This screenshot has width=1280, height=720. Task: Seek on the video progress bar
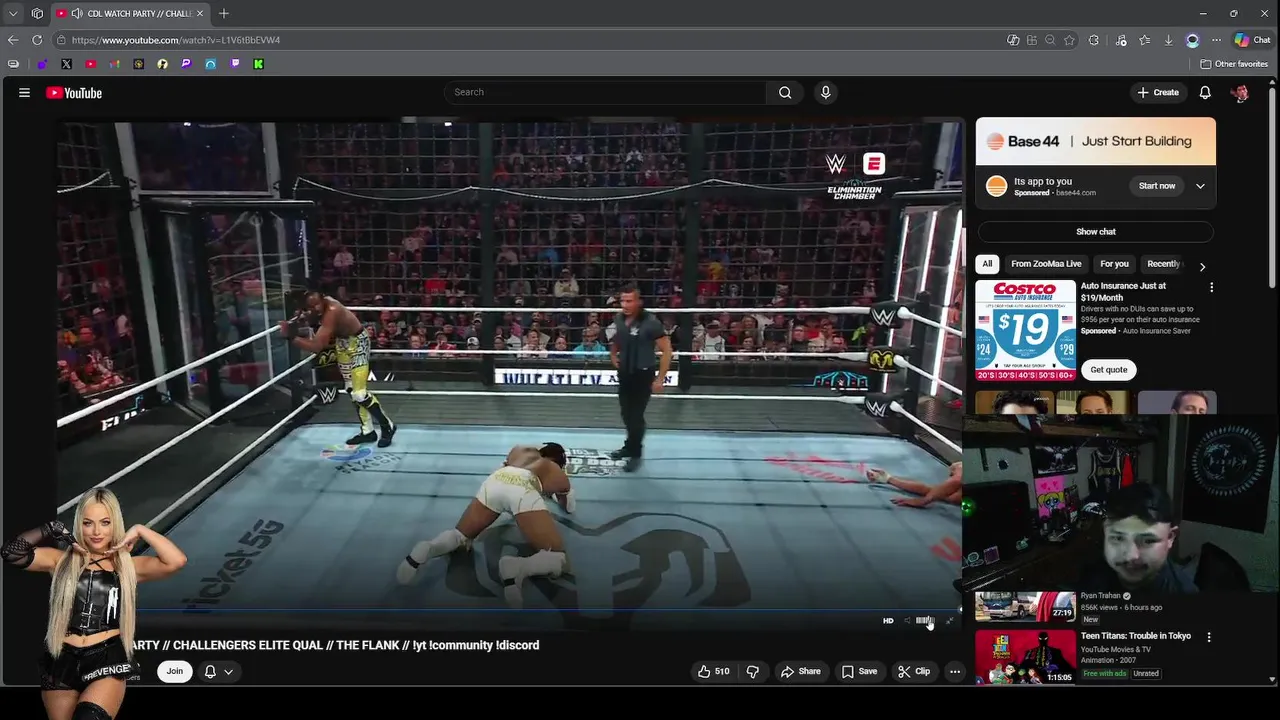click(510, 609)
